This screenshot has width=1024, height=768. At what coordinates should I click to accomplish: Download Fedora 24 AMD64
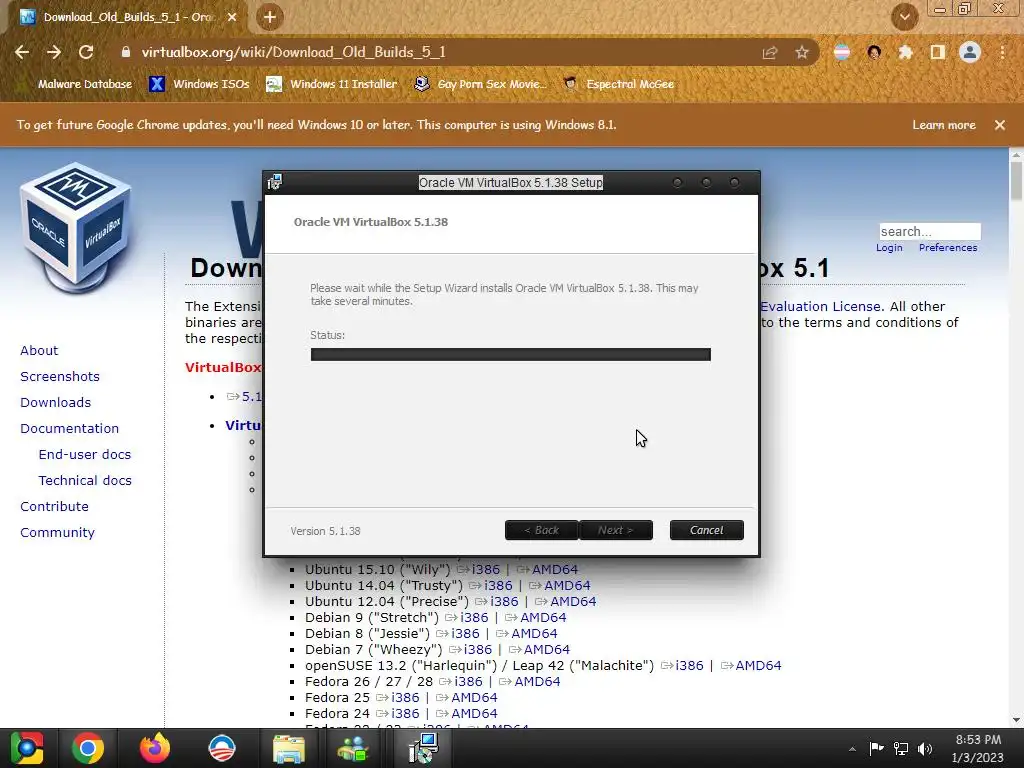pyautogui.click(x=474, y=714)
